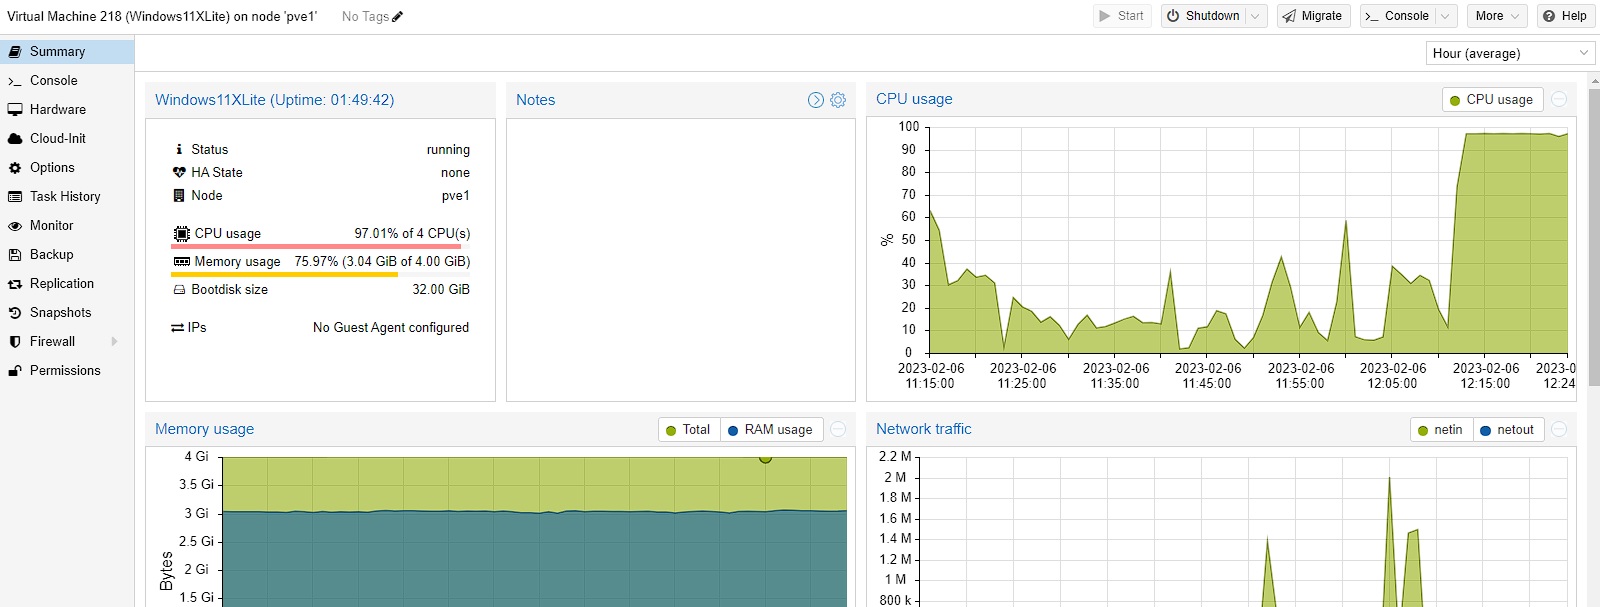Screen dimensions: 1600x607
Task: Click the '97.01% of 4 CPU(s)' value
Action: [x=412, y=234]
